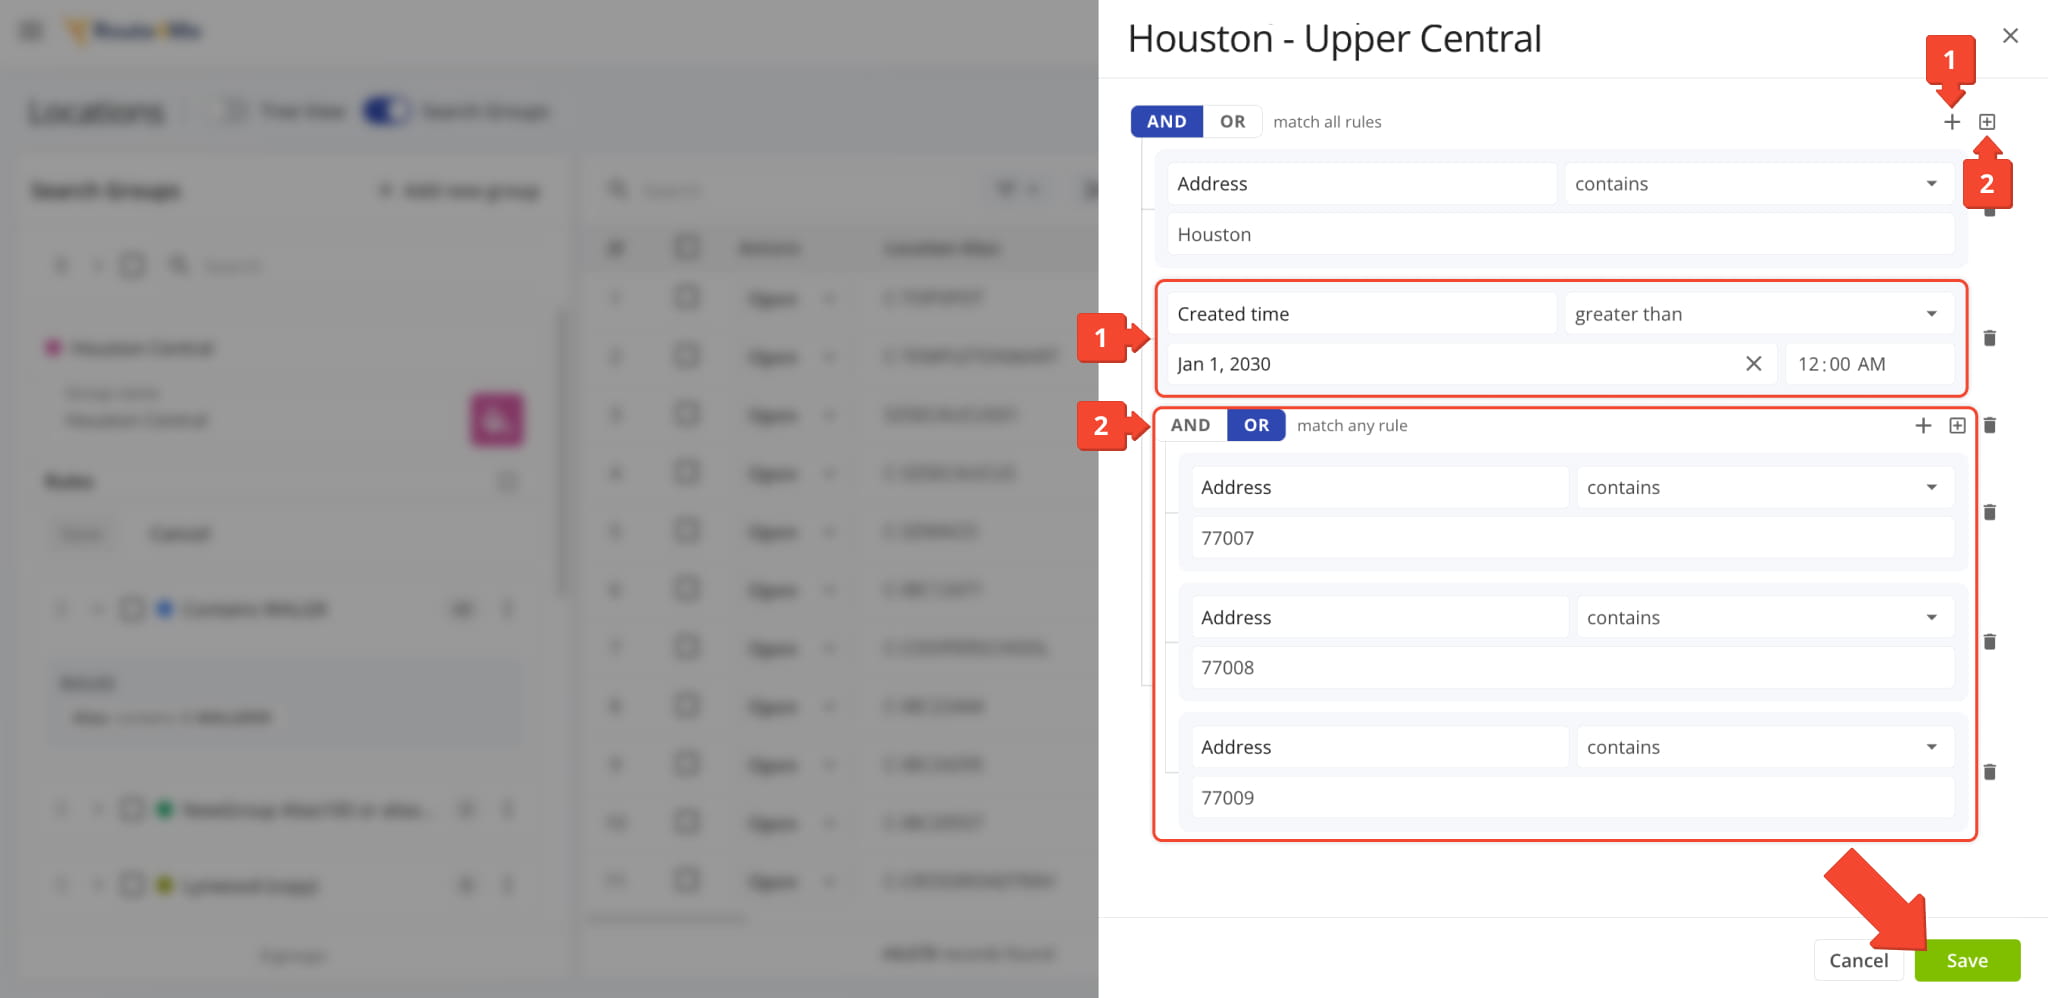Open the Created time field selector
The image size is (2048, 998).
(x=1362, y=314)
